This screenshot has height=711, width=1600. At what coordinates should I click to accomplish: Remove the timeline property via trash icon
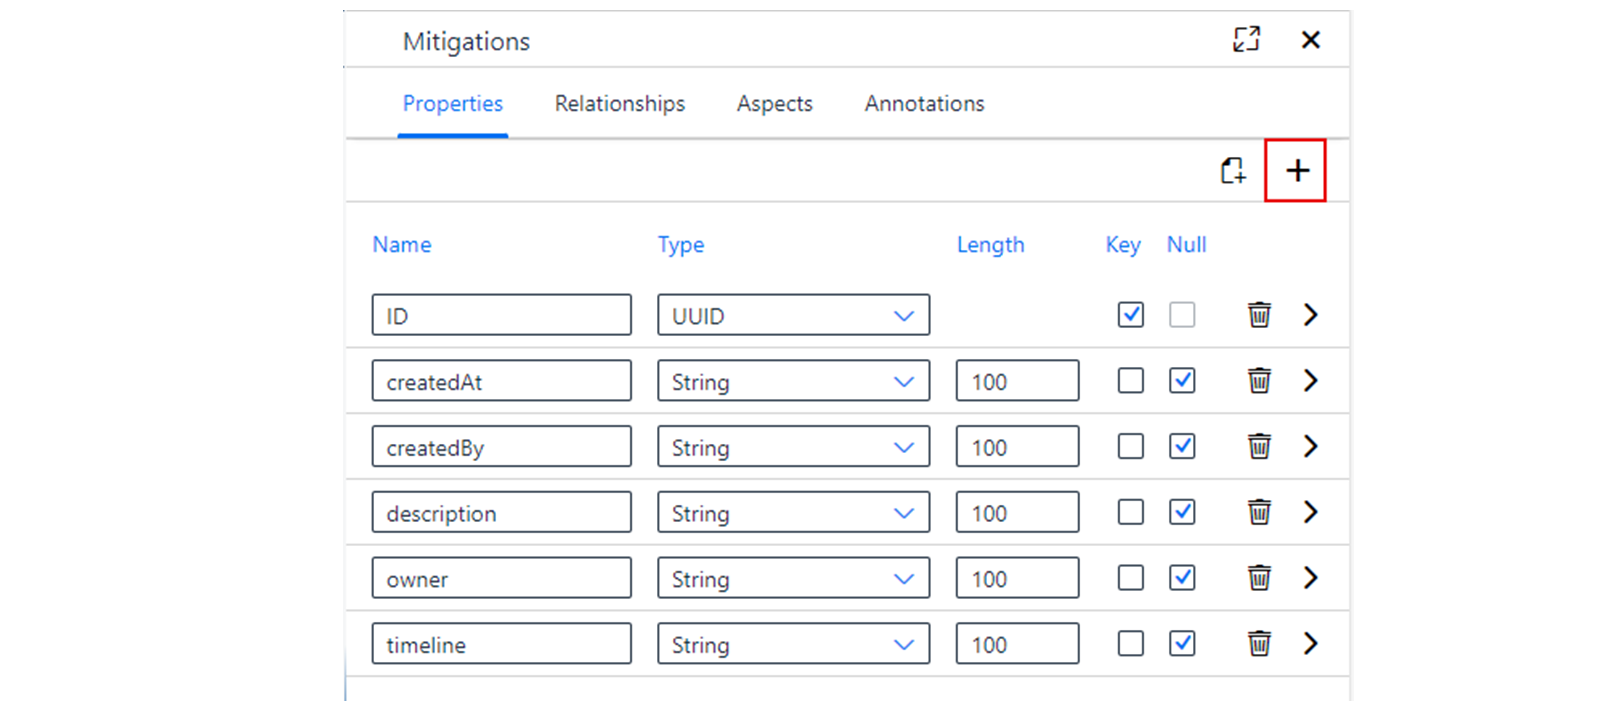(x=1259, y=643)
